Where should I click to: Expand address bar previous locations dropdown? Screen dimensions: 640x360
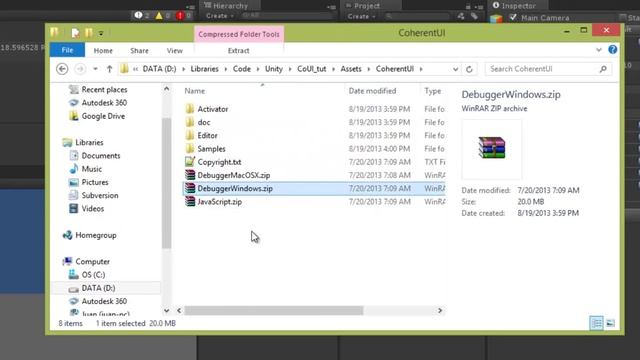coord(456,69)
